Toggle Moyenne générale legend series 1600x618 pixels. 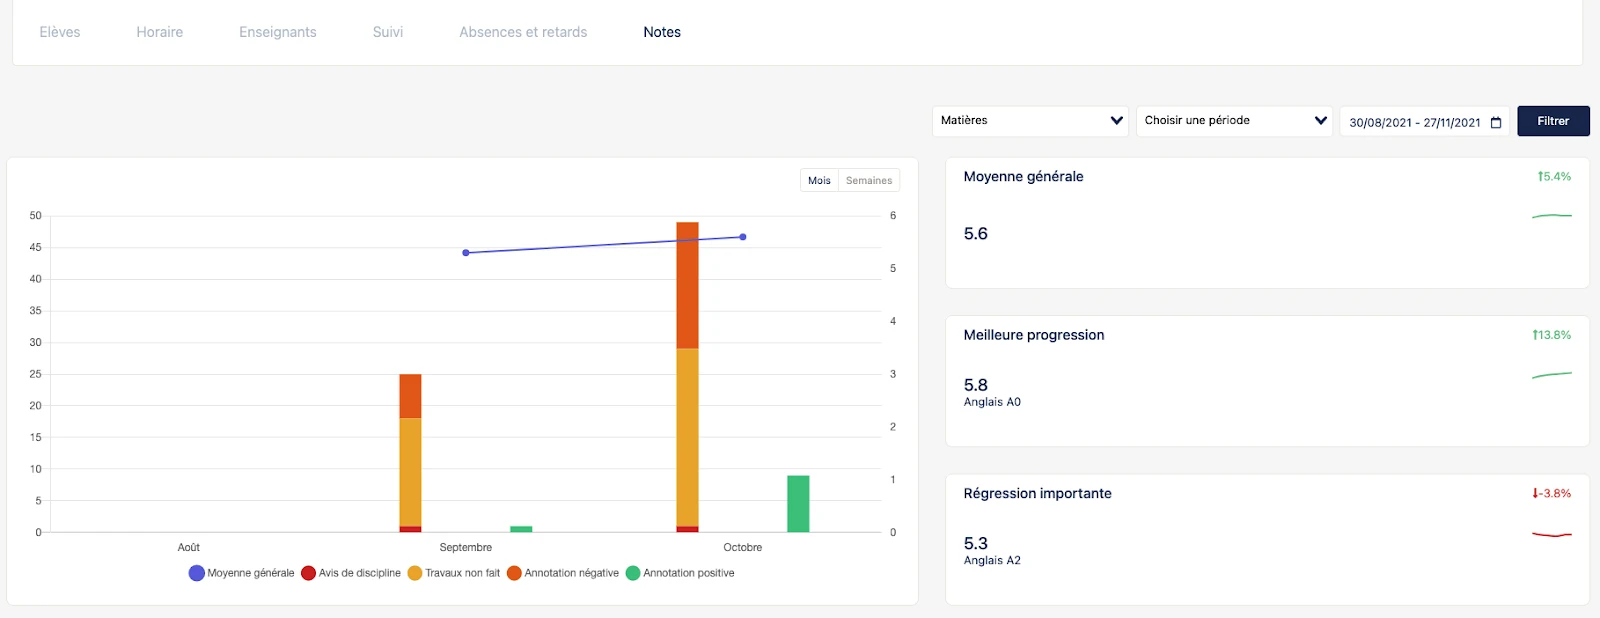[x=241, y=573]
